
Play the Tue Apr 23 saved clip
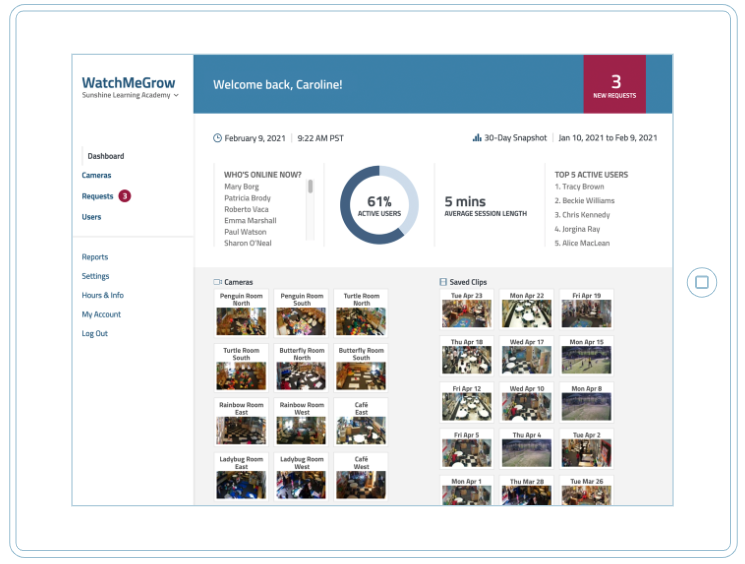tap(467, 310)
